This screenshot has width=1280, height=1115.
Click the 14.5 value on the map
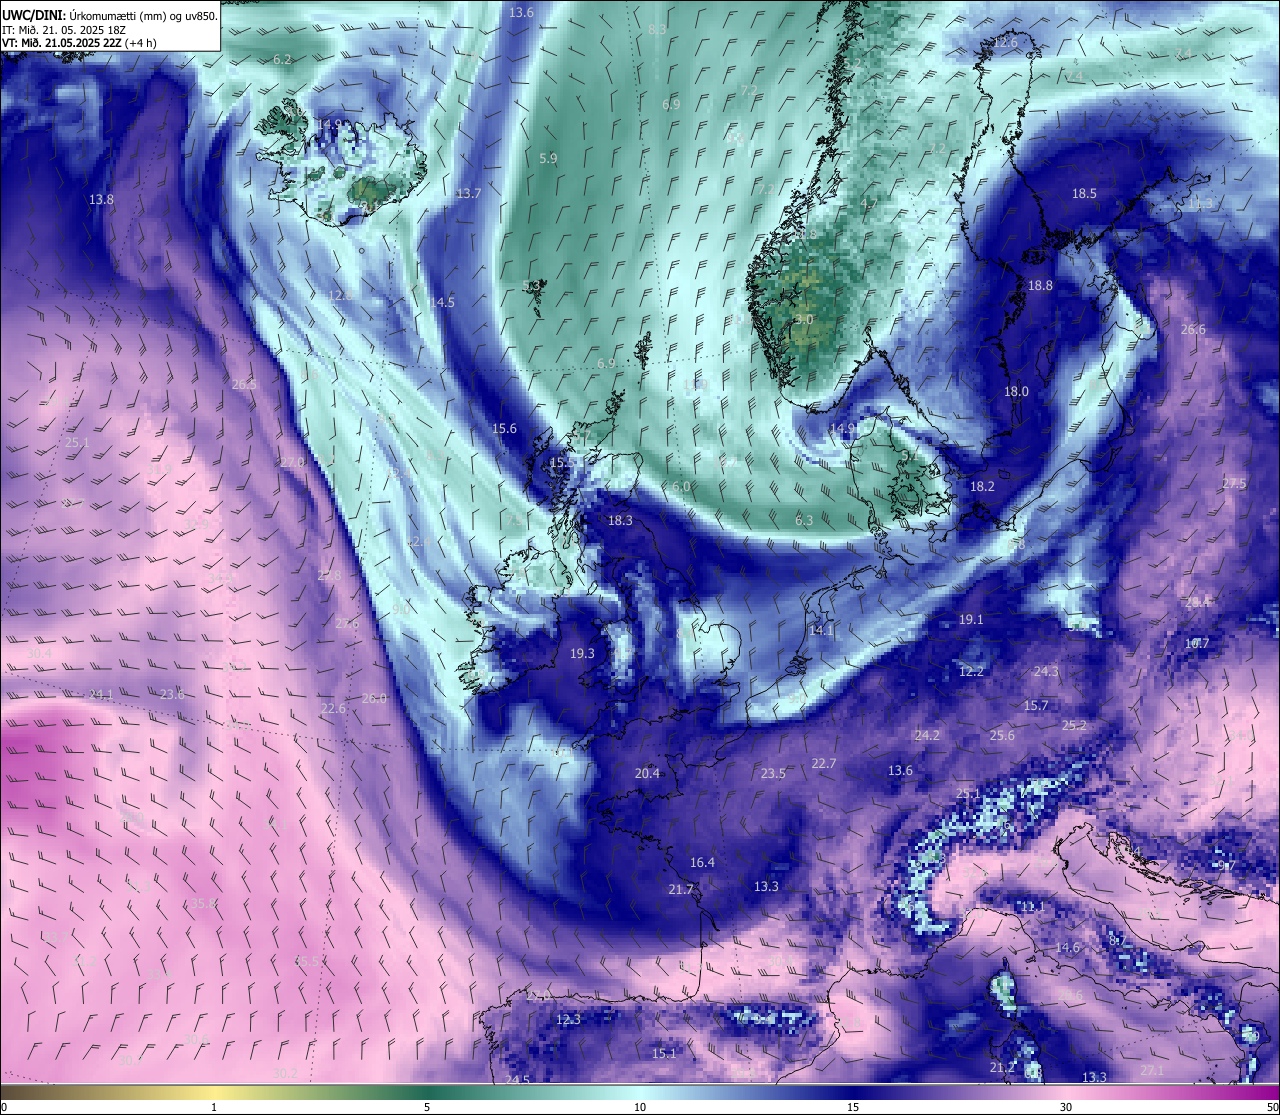pyautogui.click(x=441, y=302)
